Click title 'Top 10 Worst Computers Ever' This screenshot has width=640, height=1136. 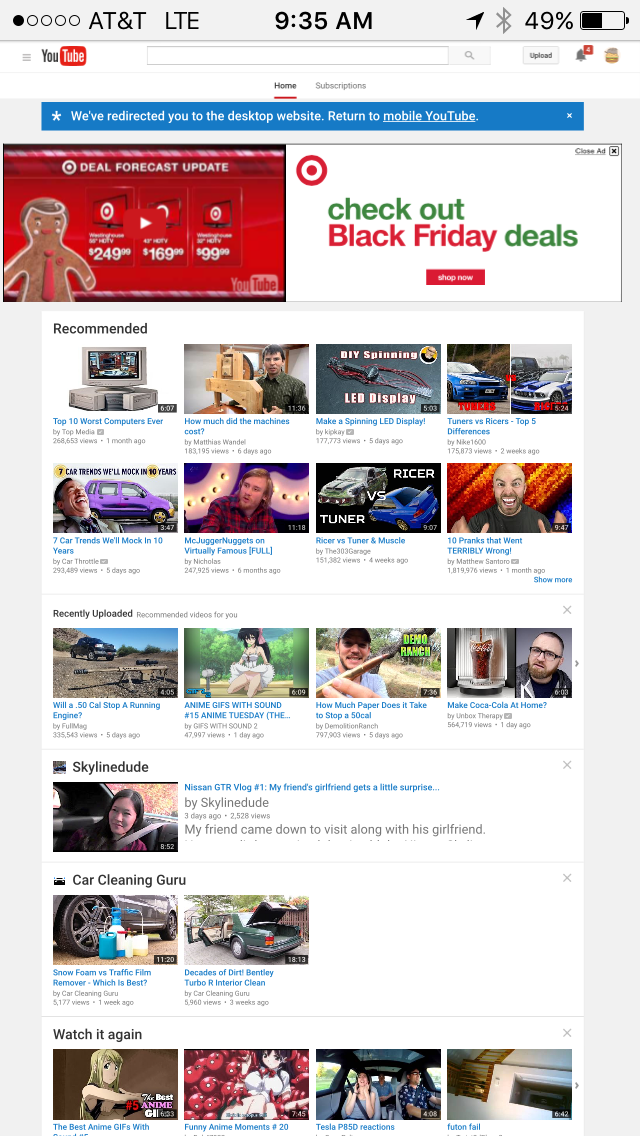(108, 421)
